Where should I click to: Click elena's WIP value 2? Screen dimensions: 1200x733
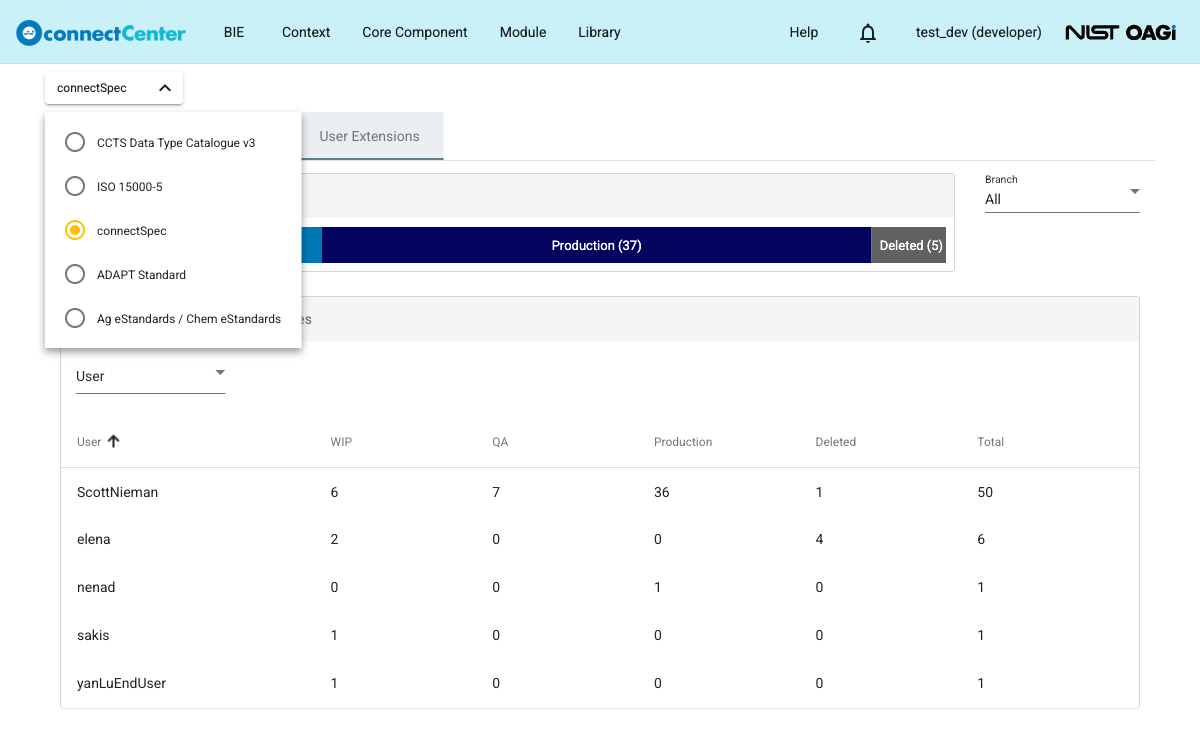tap(335, 539)
